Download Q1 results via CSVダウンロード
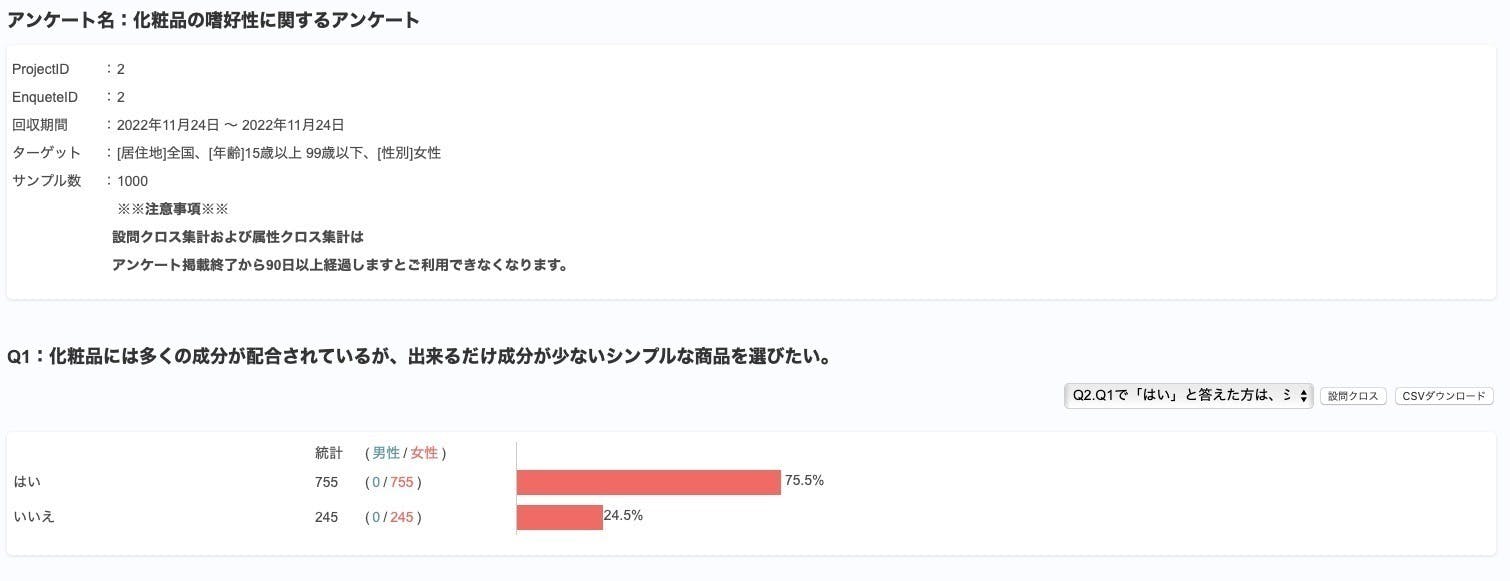Screen dimensions: 1510x581 coord(1443,395)
